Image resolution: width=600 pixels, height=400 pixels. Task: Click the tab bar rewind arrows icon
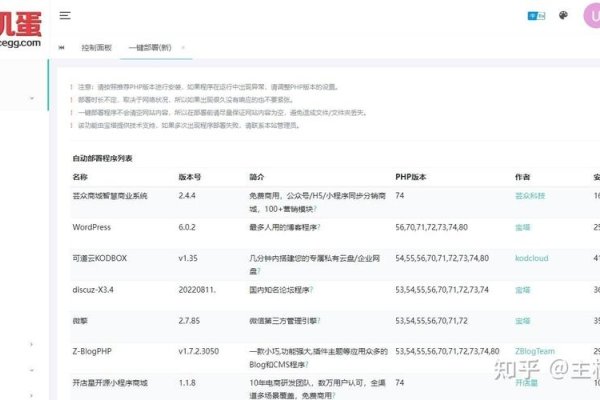[62, 48]
